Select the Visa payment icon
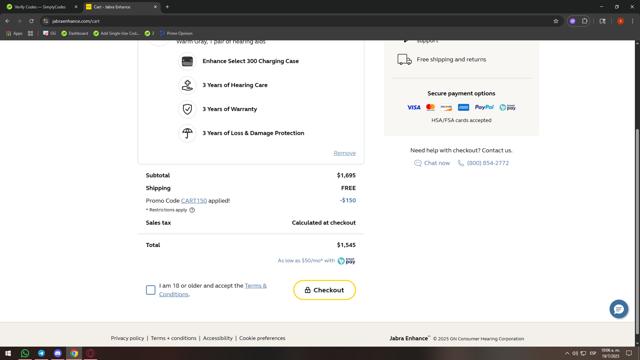Viewport: 640px width, 360px height. coord(414,107)
